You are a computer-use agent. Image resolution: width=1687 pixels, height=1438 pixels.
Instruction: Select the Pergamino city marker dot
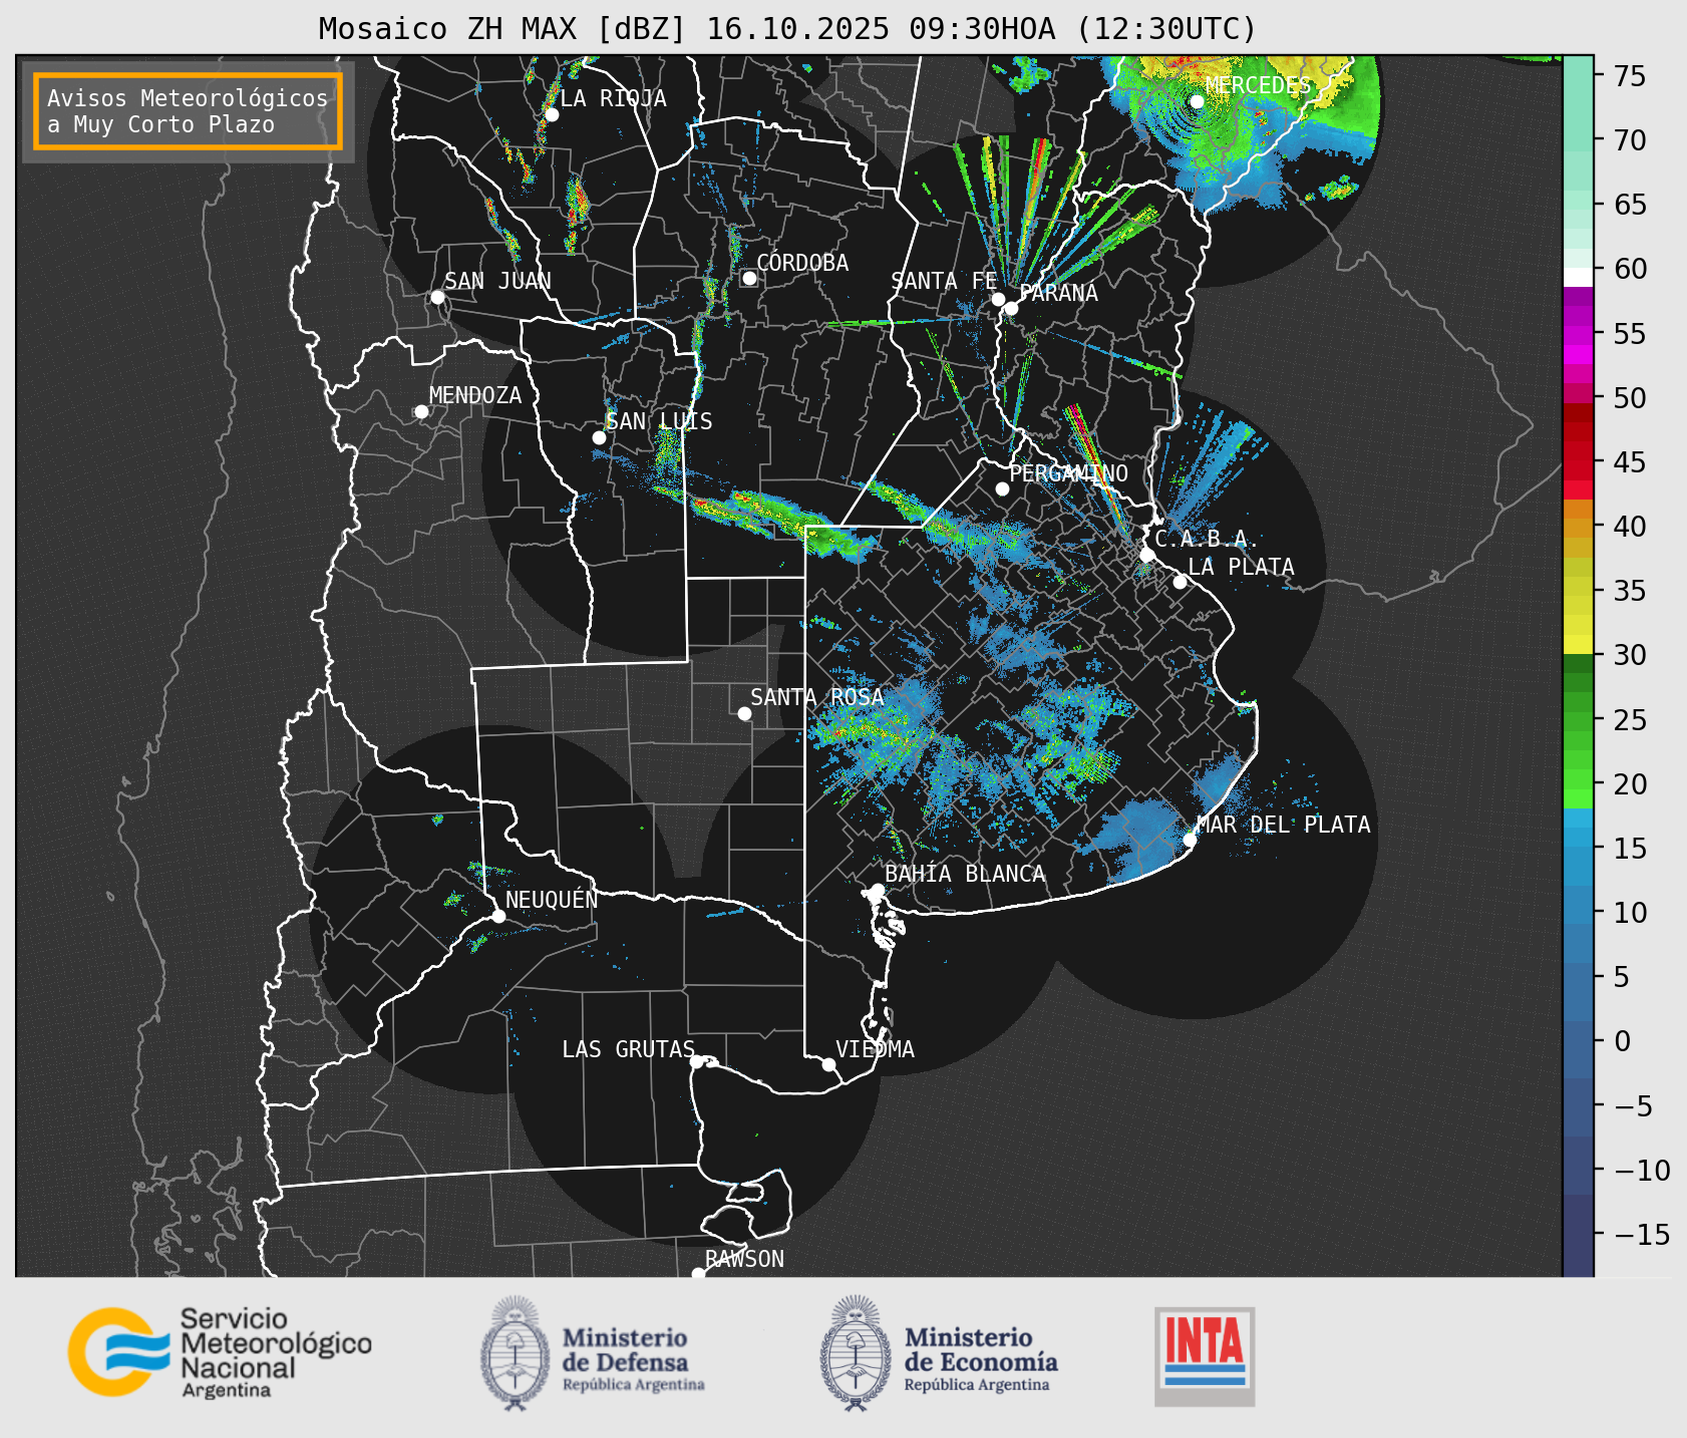tap(1002, 489)
